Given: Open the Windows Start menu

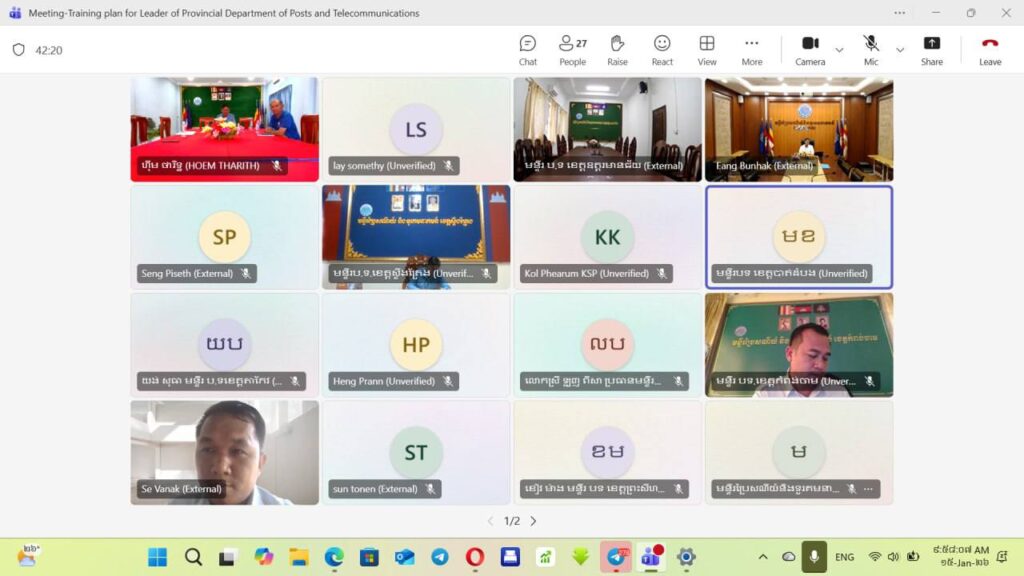Looking at the screenshot, I should tap(158, 557).
